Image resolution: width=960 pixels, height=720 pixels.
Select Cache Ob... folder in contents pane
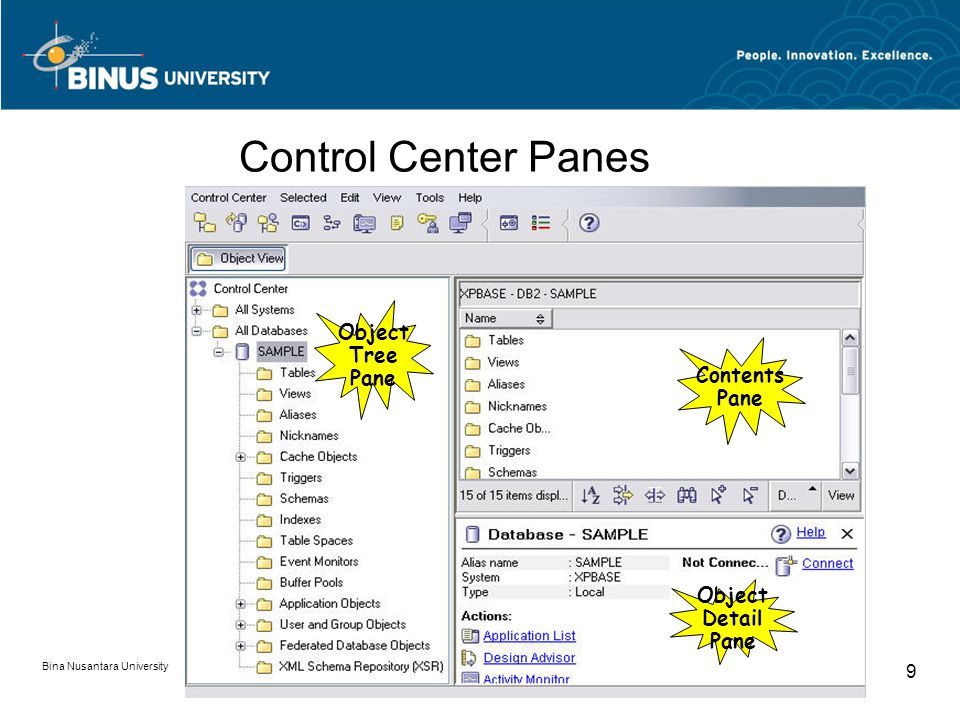pyautogui.click(x=519, y=429)
